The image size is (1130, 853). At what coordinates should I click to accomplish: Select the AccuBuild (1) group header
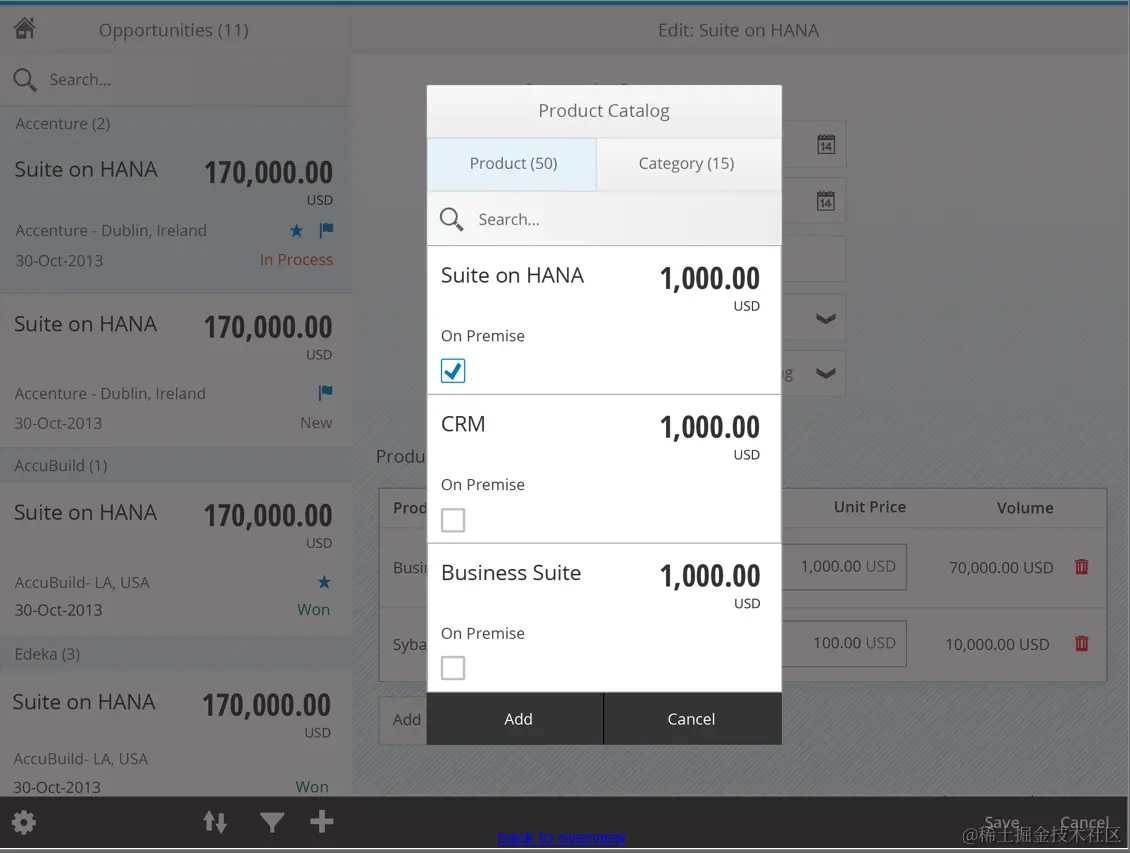(x=177, y=465)
